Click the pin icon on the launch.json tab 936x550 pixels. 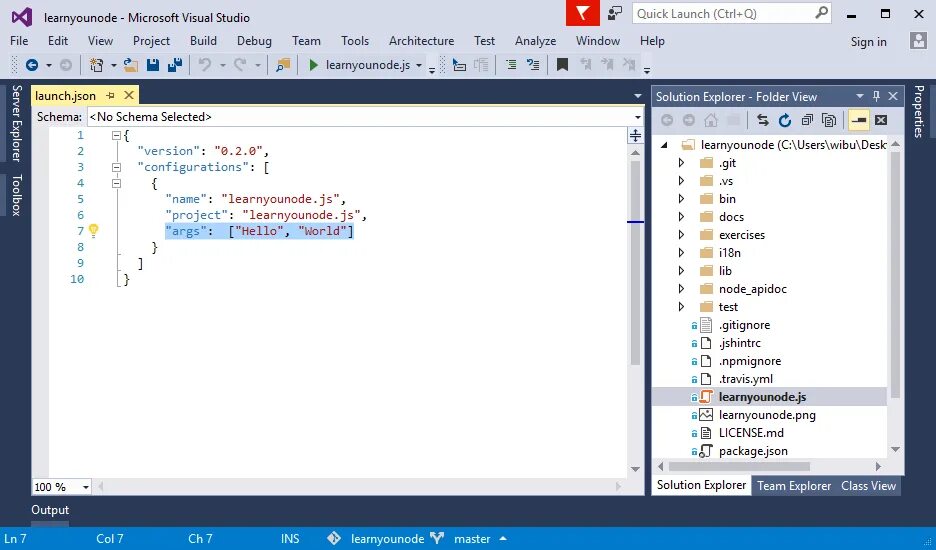(x=110, y=96)
